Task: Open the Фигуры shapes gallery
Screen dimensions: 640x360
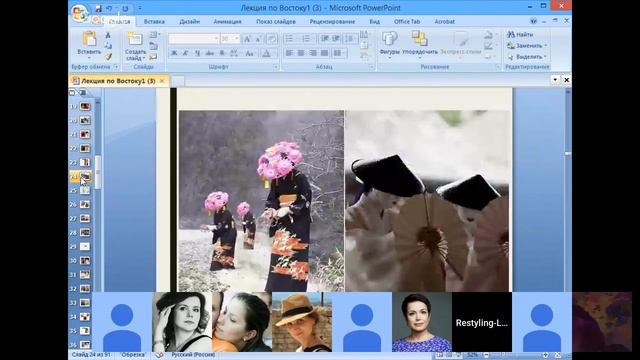Action: point(389,44)
